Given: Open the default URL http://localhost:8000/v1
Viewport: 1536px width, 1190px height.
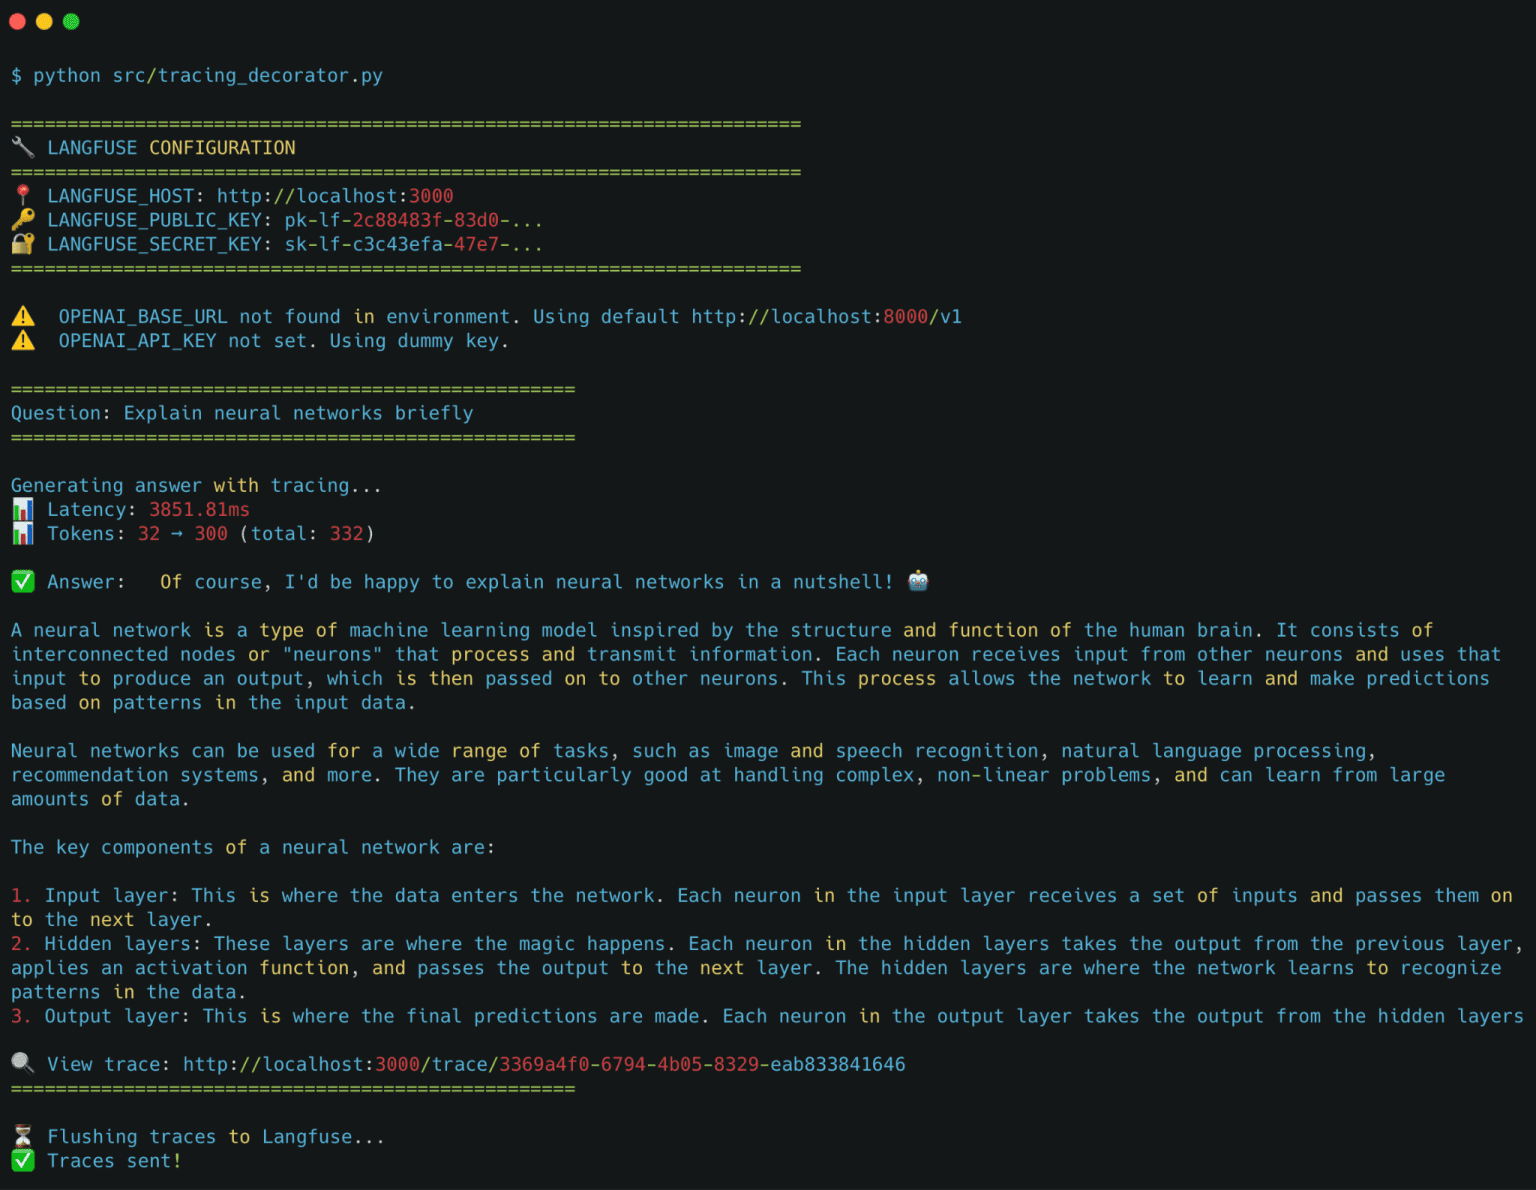Looking at the screenshot, I should 827,317.
